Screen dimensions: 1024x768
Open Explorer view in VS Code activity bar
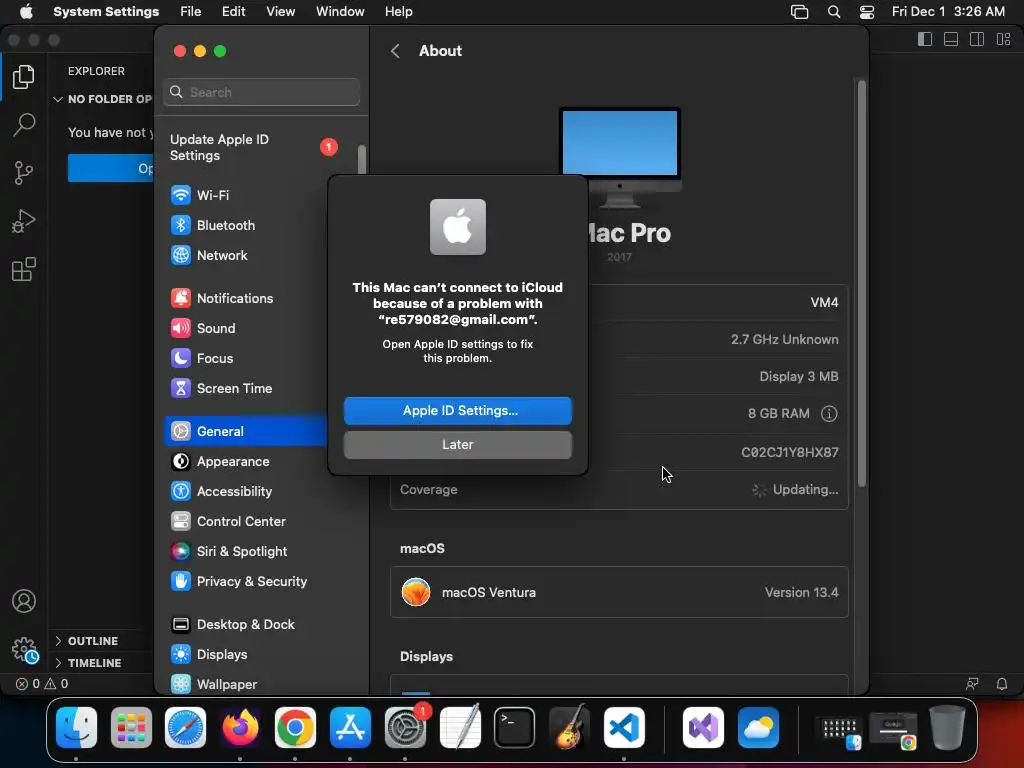(x=24, y=77)
